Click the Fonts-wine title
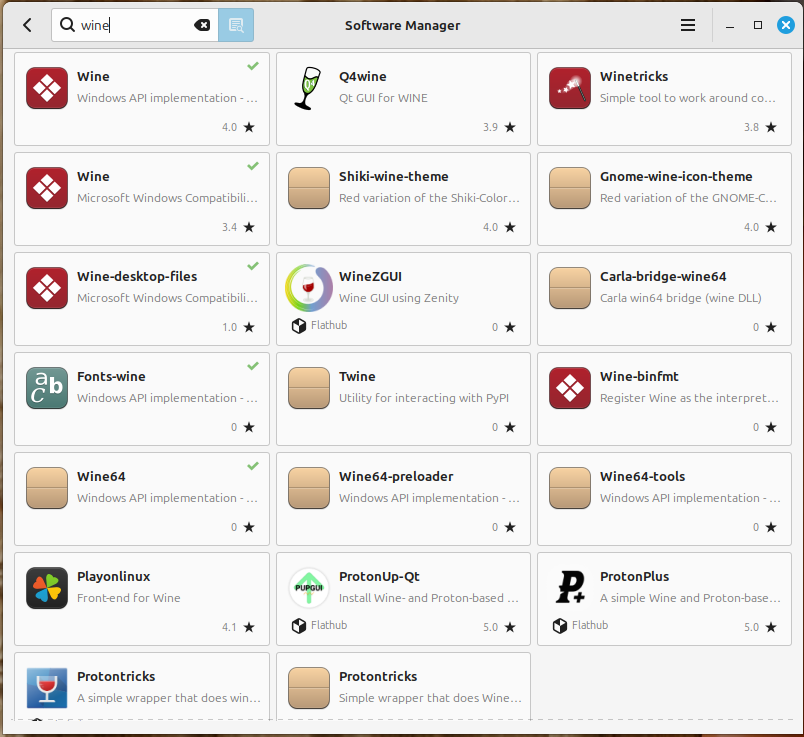The image size is (804, 737). [111, 376]
